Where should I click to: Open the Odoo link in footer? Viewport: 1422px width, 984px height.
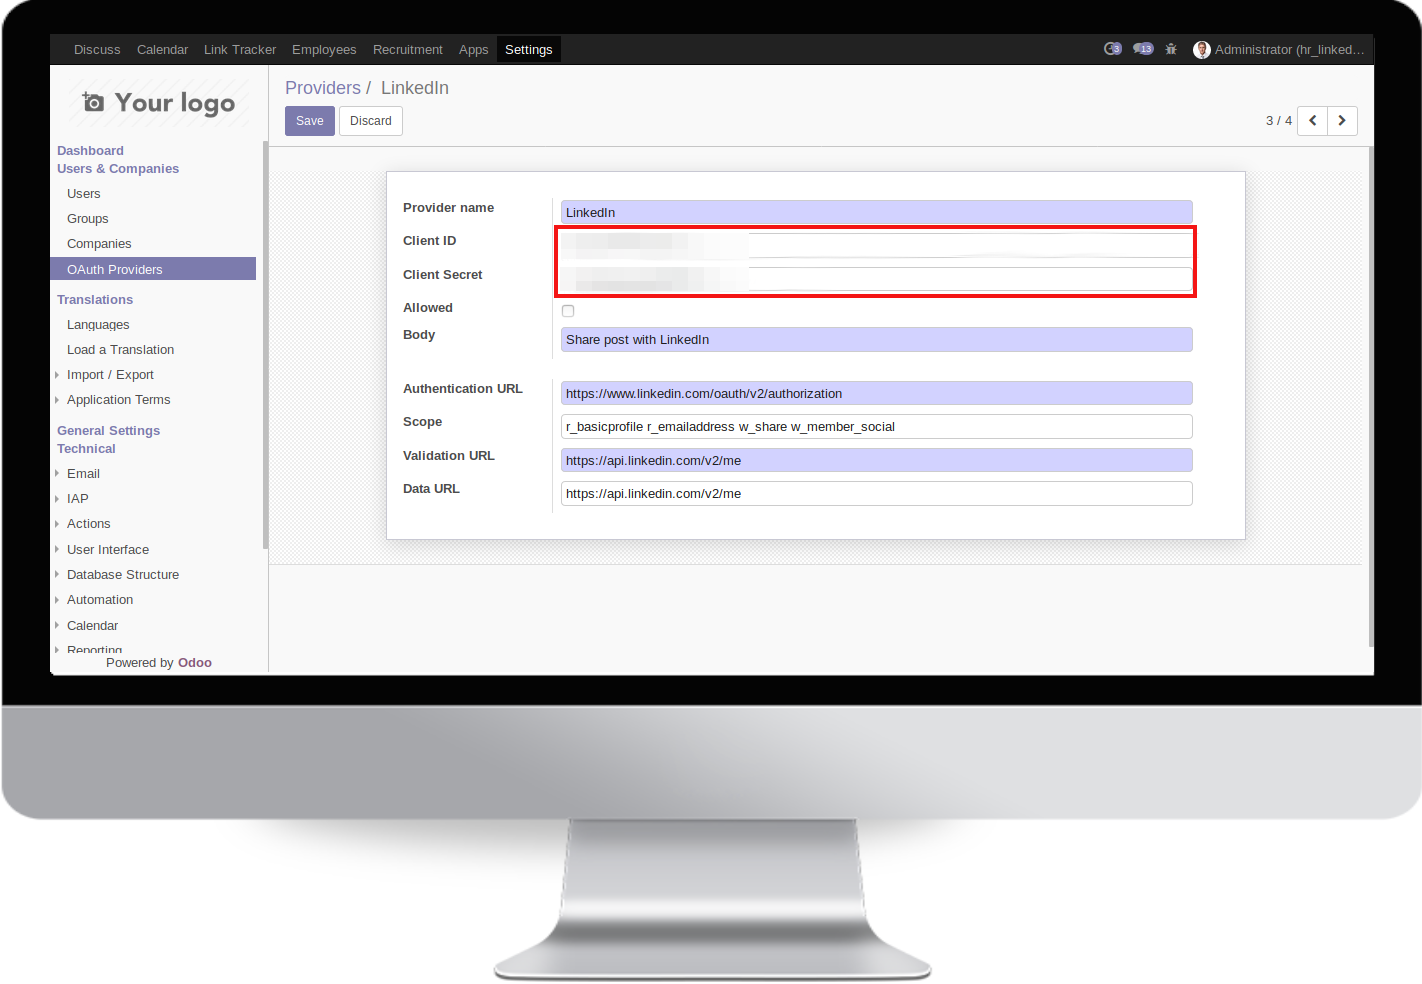tap(195, 663)
